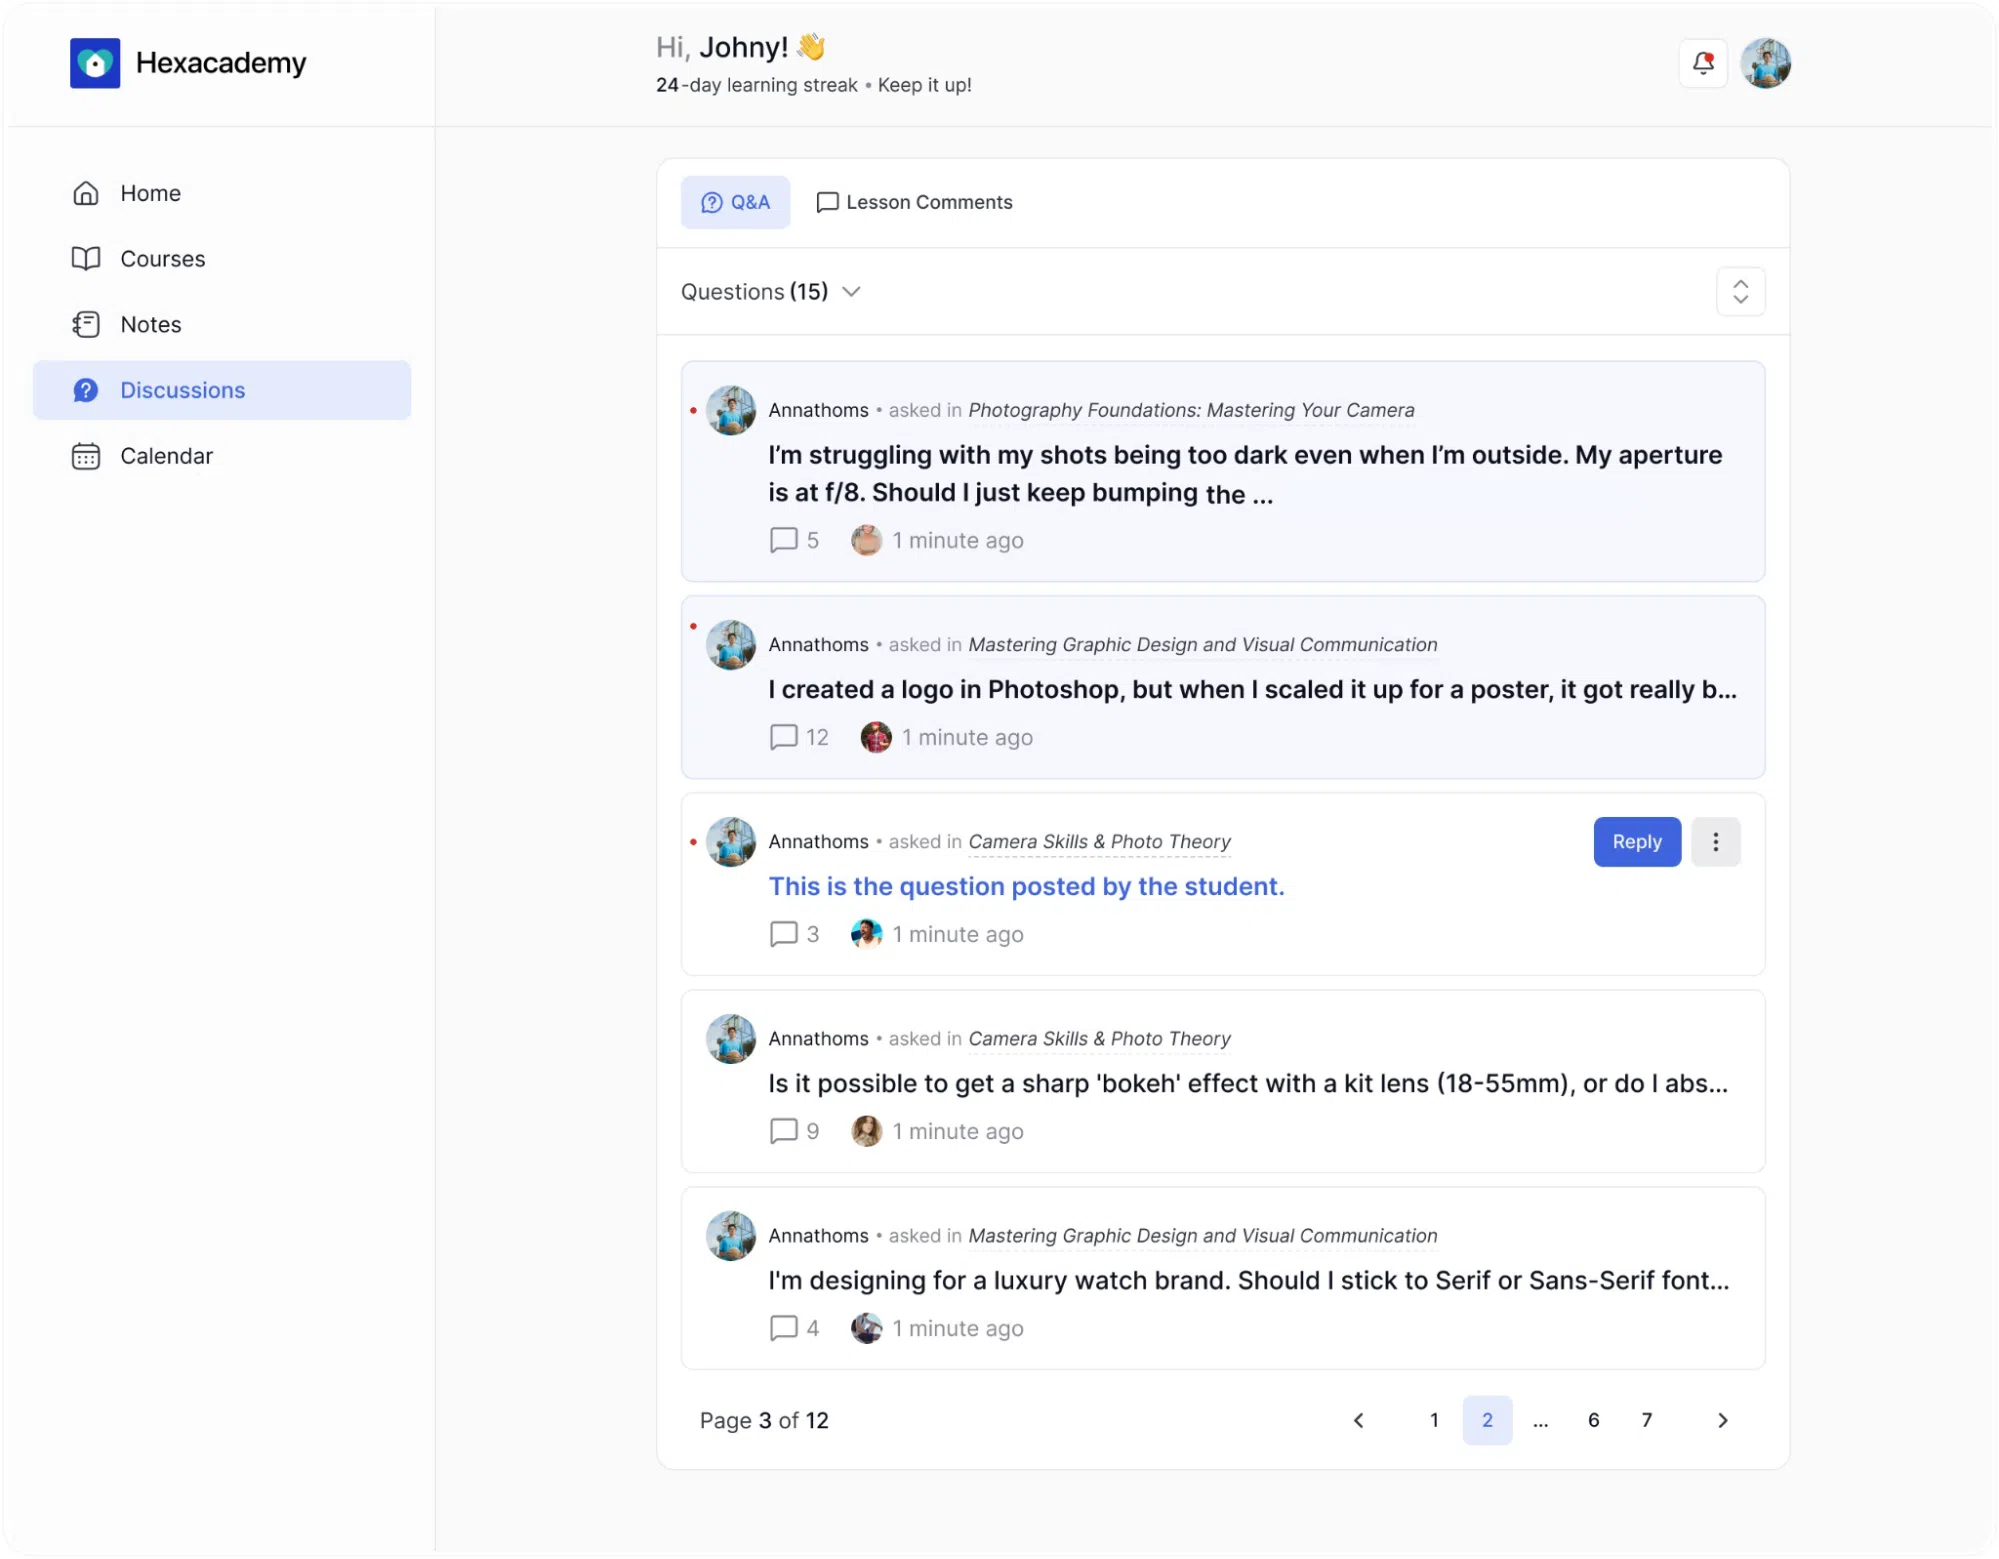Open Camera Skills link on bokeh question
Viewport: 1999px width, 1559px height.
[x=1099, y=1039]
